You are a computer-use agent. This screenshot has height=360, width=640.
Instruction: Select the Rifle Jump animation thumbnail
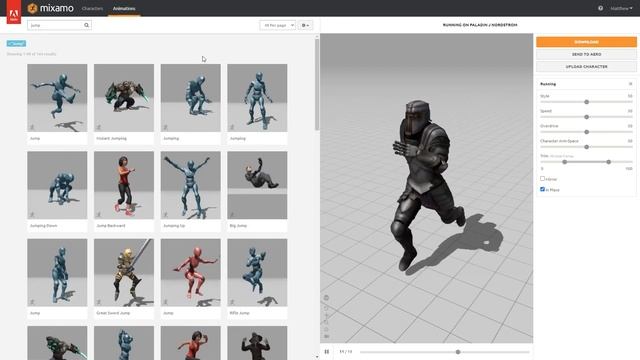[x=257, y=272]
